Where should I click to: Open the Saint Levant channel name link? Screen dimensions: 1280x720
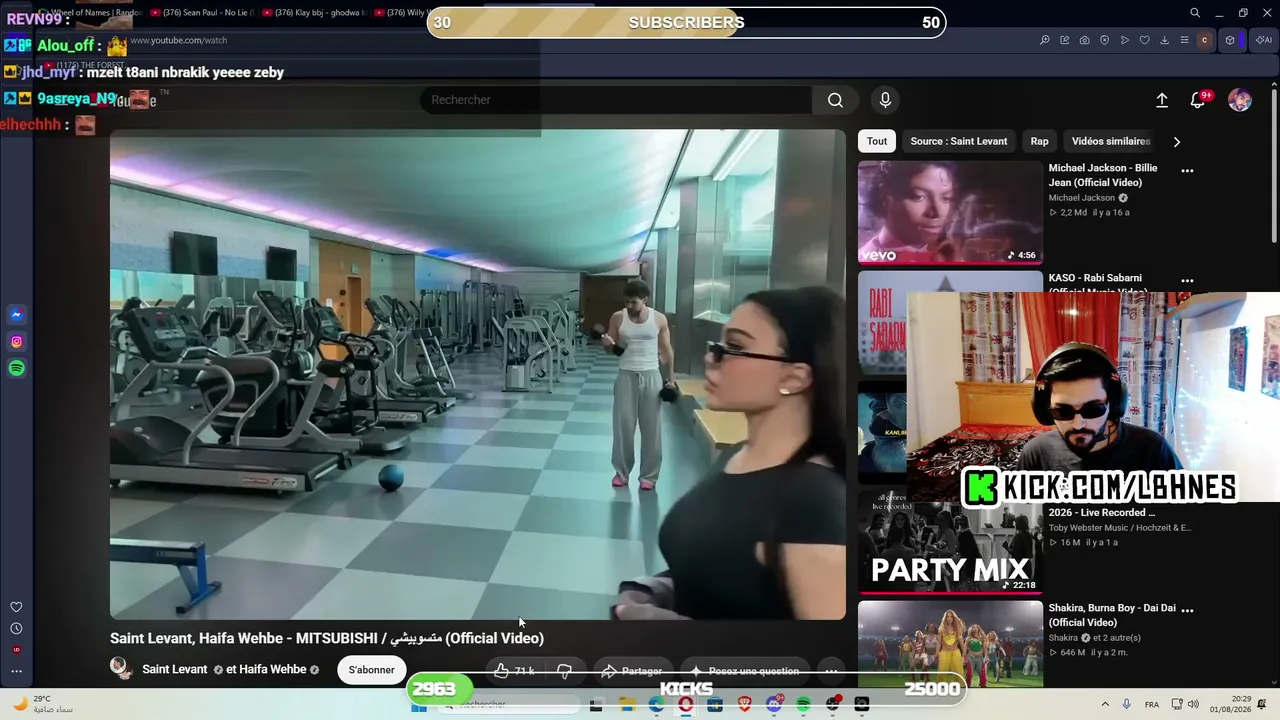175,670
